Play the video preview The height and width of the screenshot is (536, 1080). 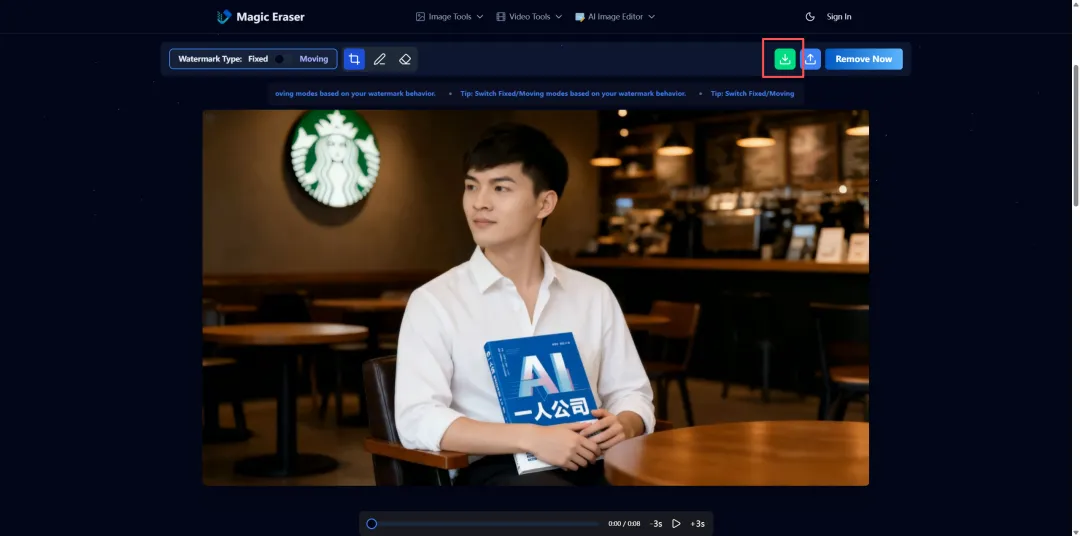tap(676, 524)
